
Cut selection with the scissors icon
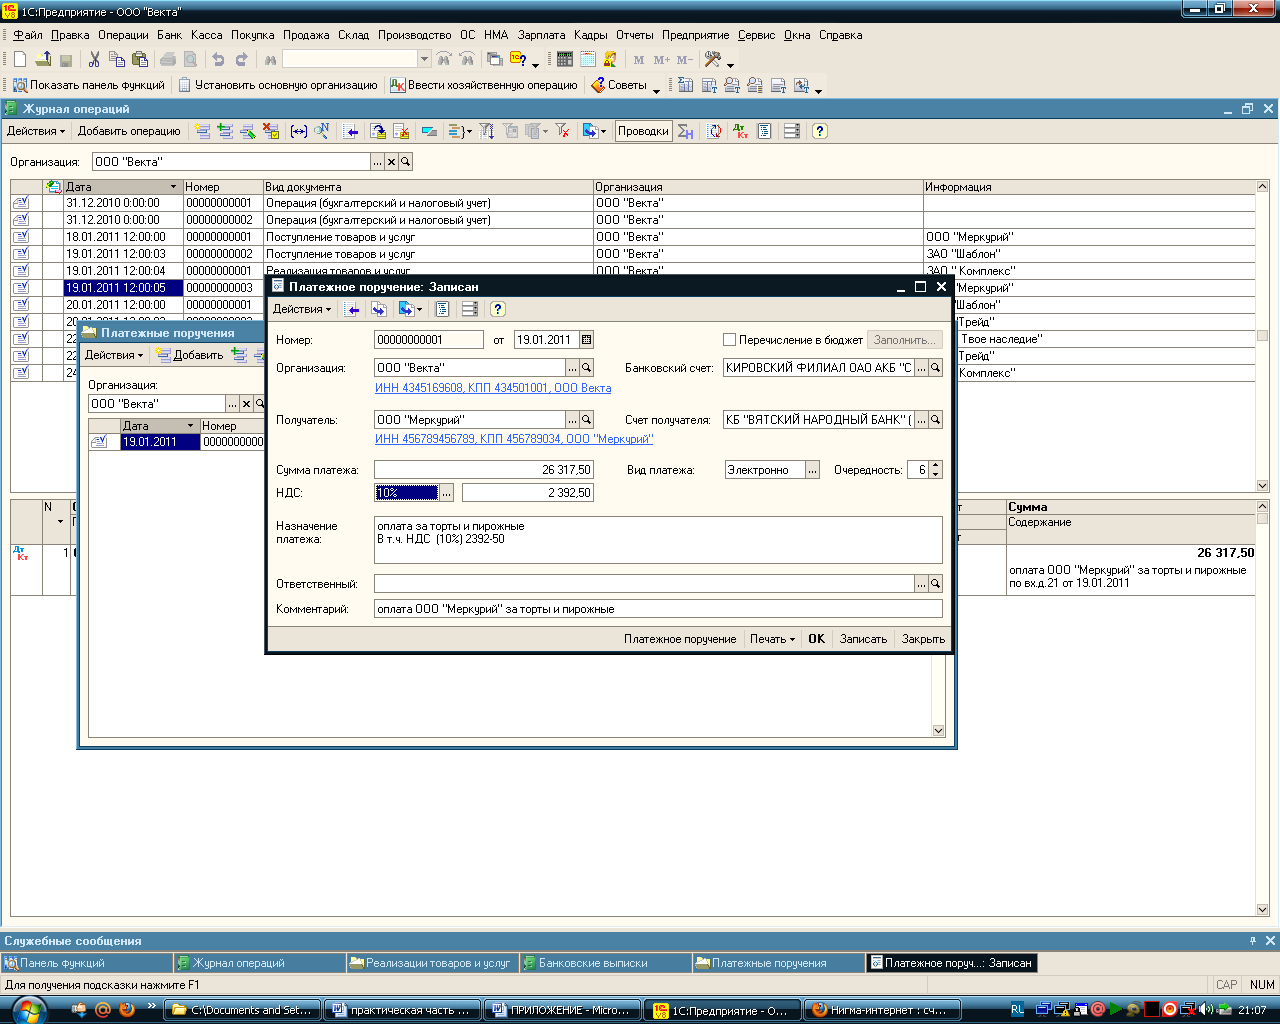[x=94, y=60]
